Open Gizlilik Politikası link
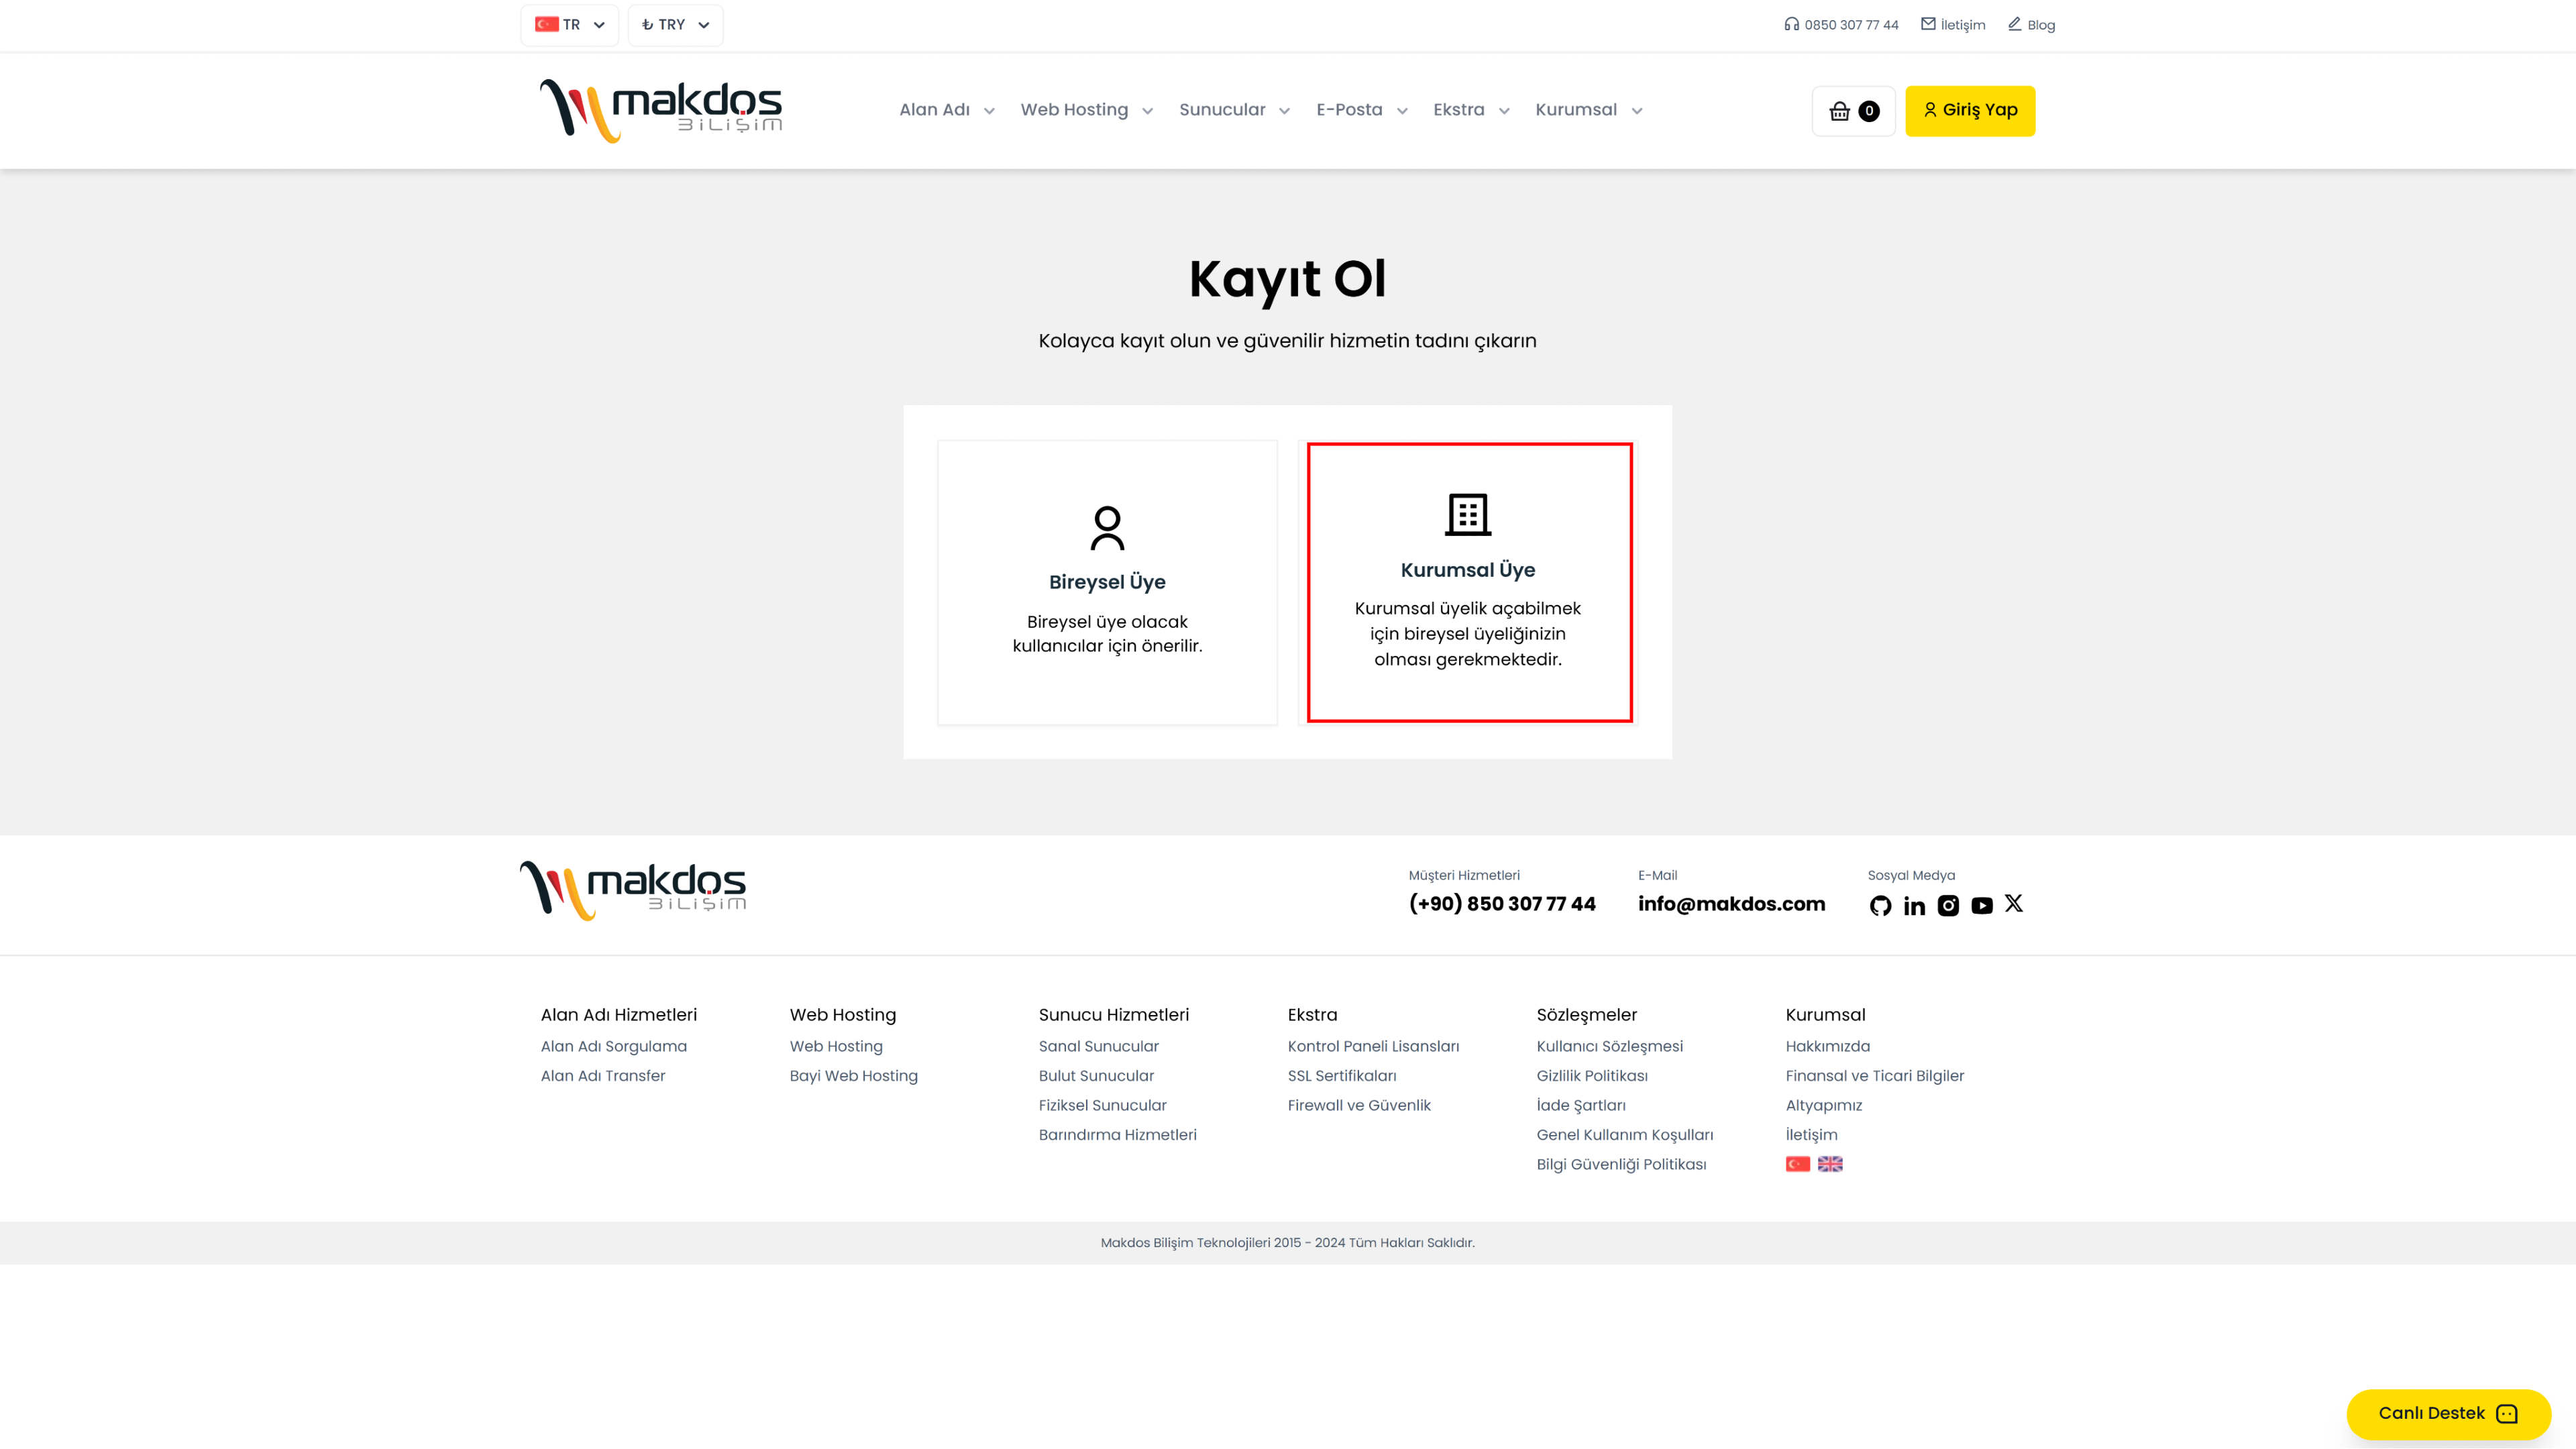 click(x=1592, y=1076)
